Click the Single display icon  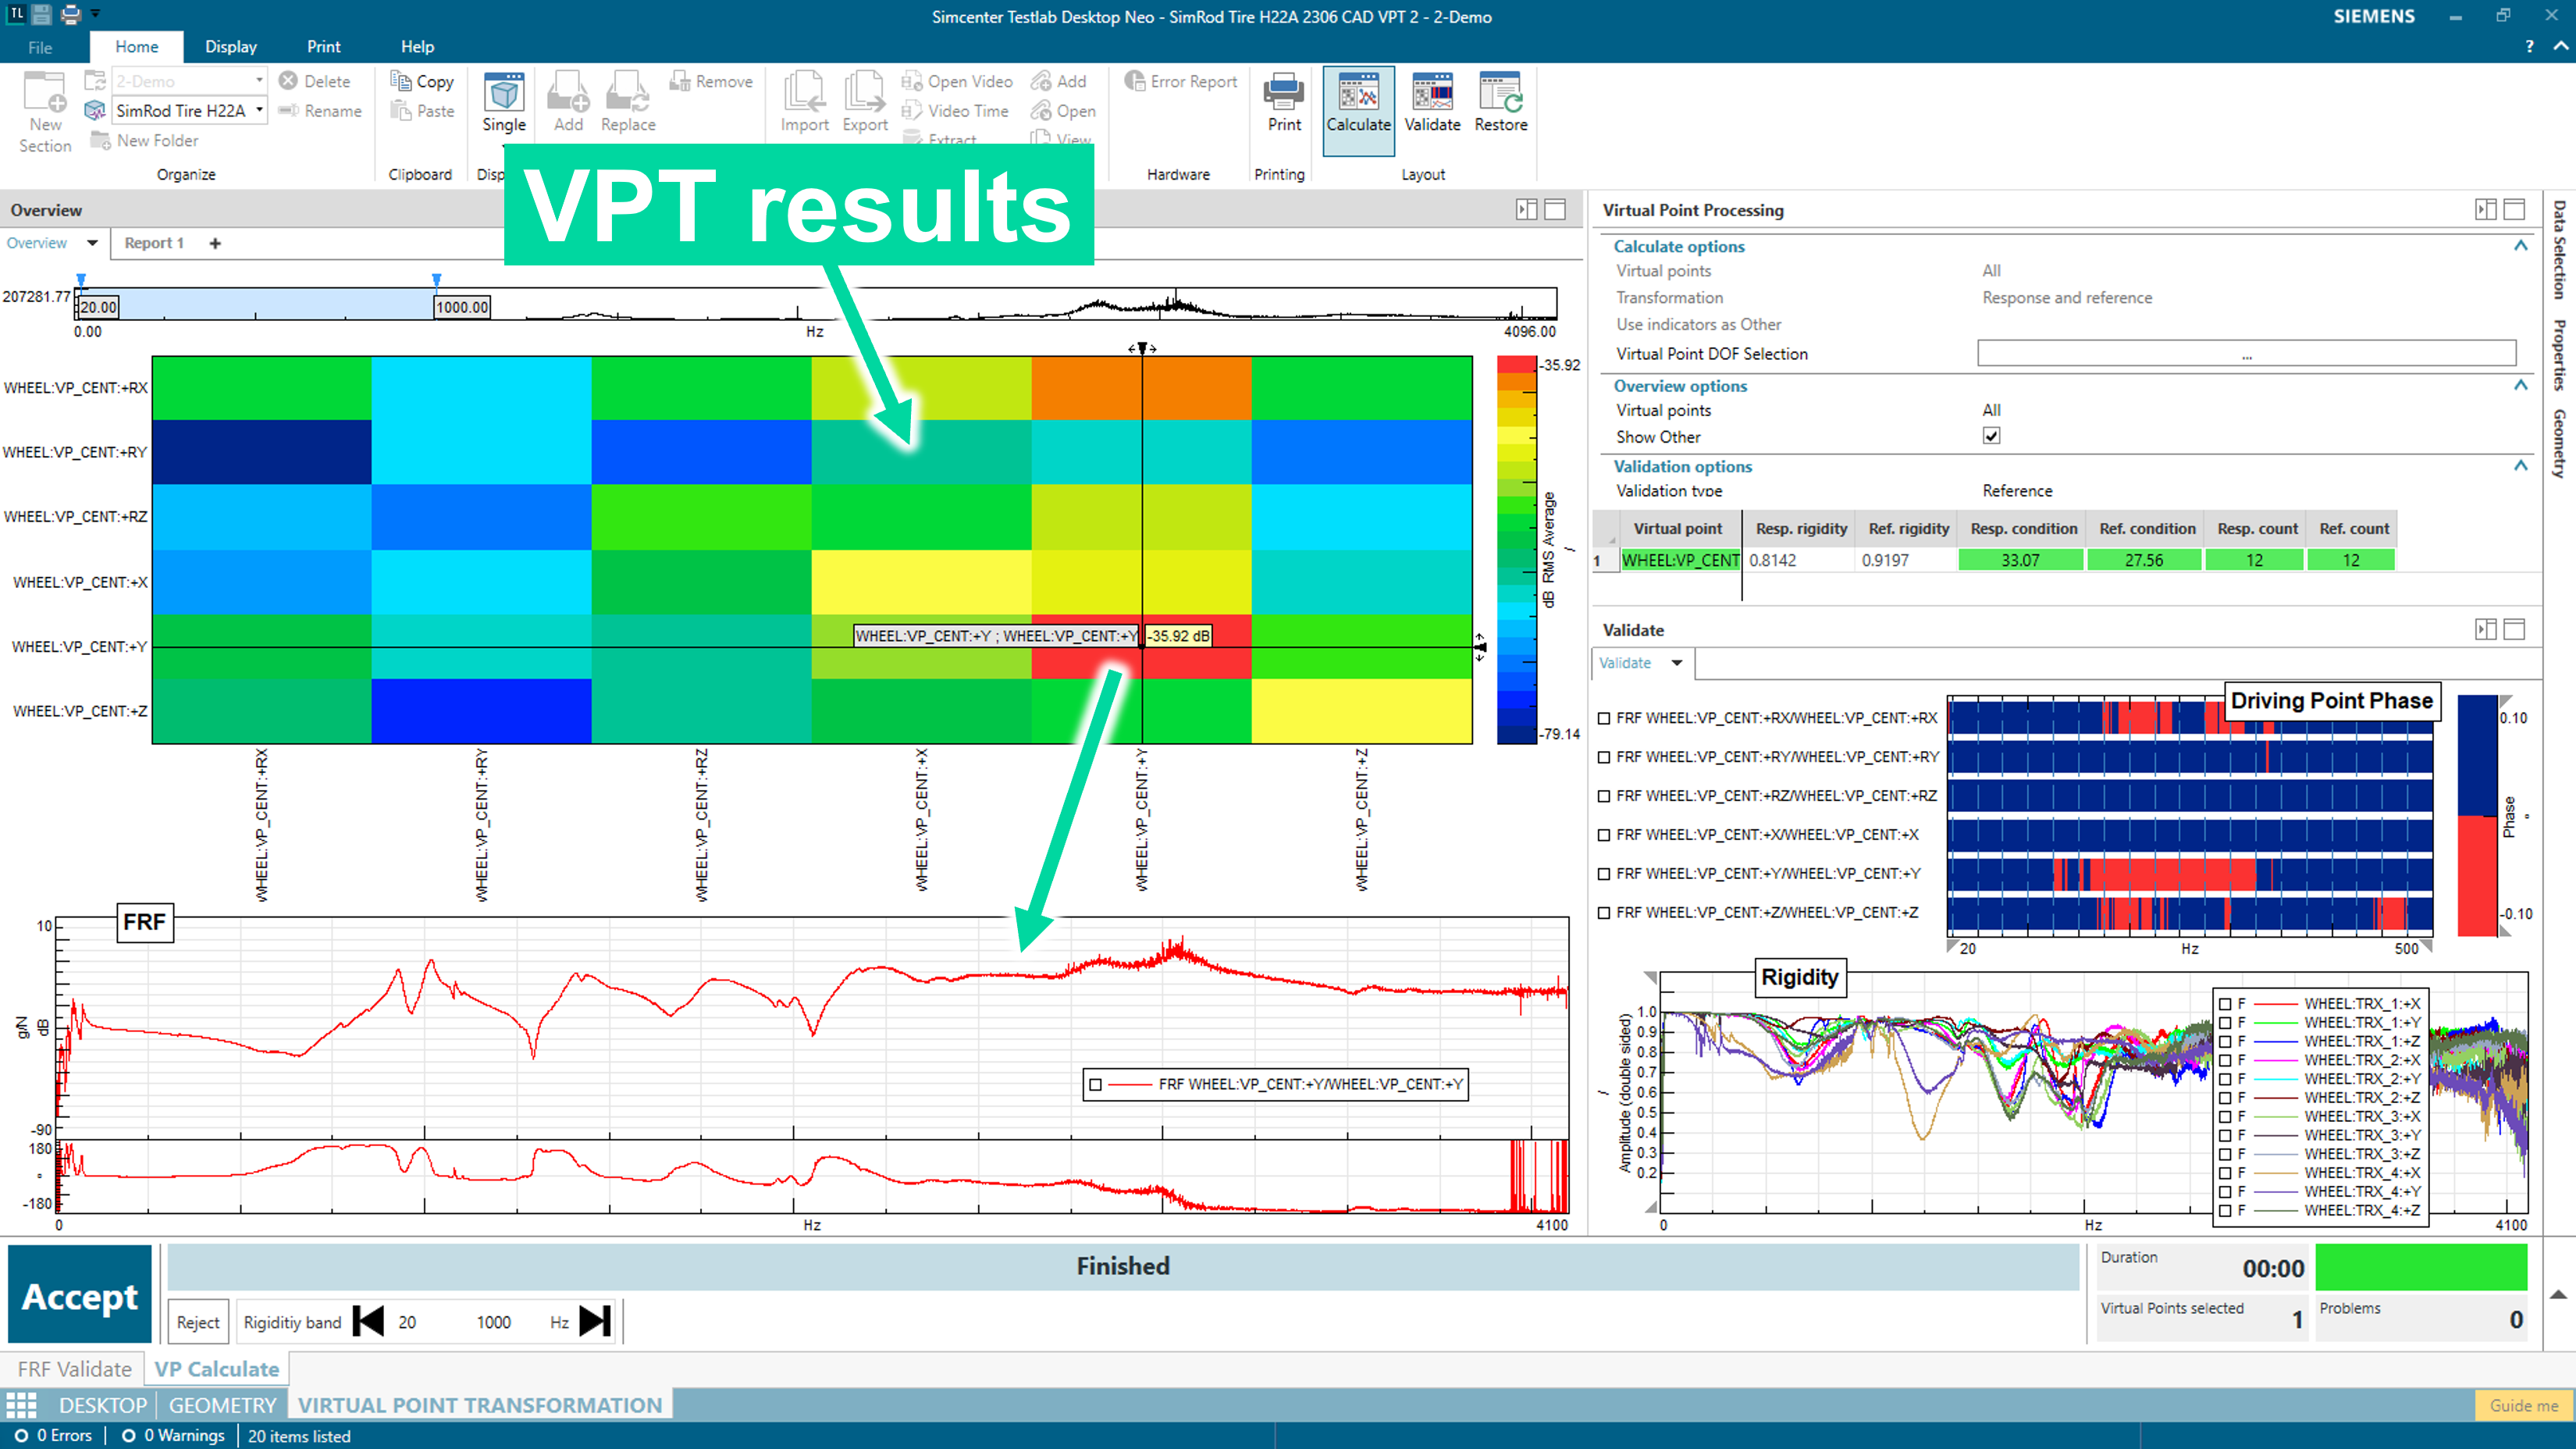503,96
